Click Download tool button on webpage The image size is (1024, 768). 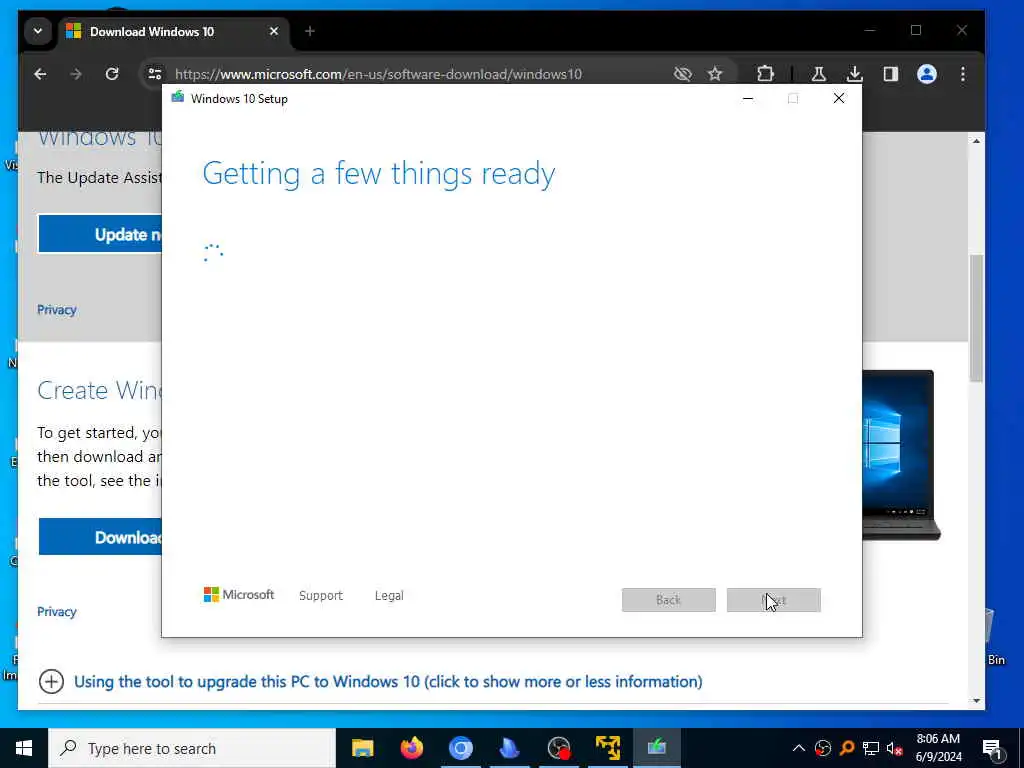pos(100,537)
